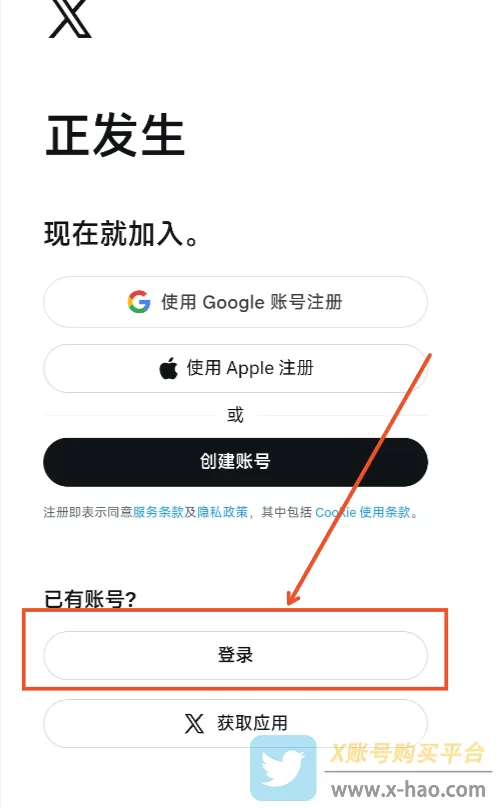Click the 正发生 heading
The width and height of the screenshot is (502, 808).
click(115, 135)
